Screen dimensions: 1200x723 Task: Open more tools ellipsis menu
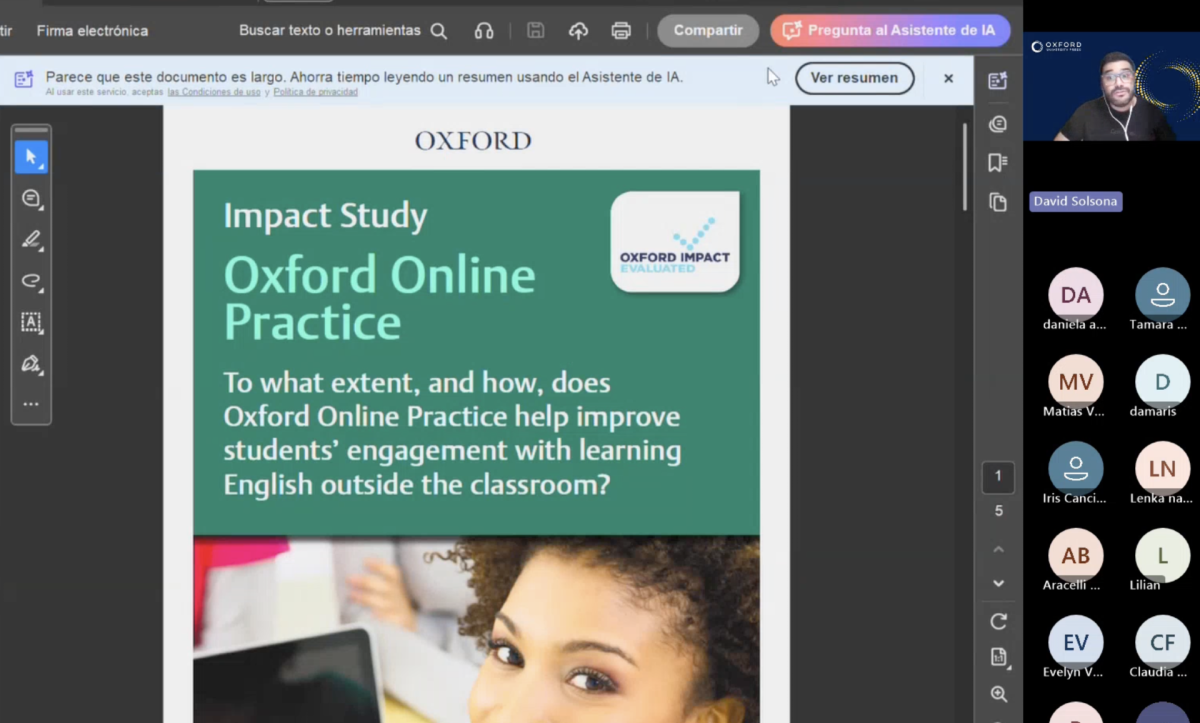click(x=31, y=405)
